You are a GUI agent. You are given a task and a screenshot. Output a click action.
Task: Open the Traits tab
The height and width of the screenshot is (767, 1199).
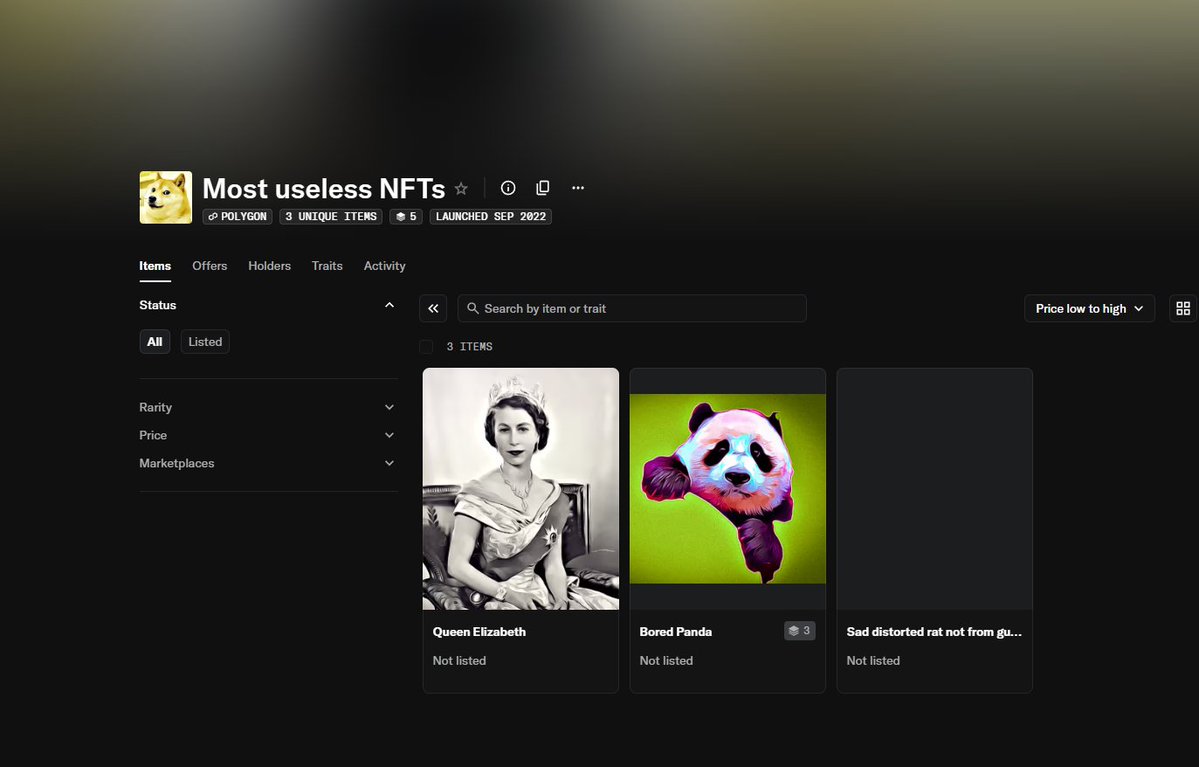tap(327, 266)
